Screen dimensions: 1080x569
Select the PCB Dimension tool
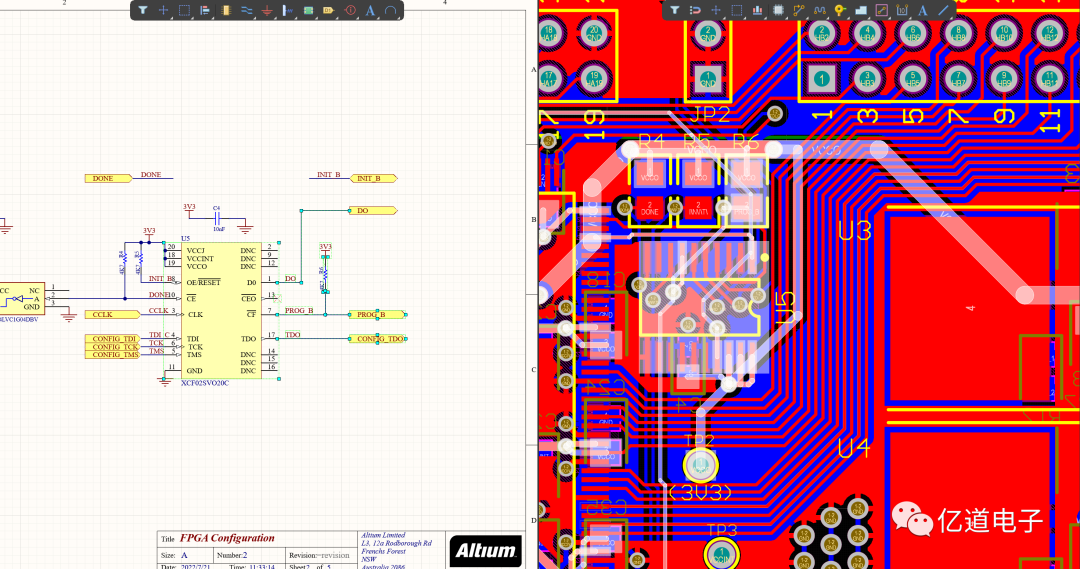click(902, 10)
